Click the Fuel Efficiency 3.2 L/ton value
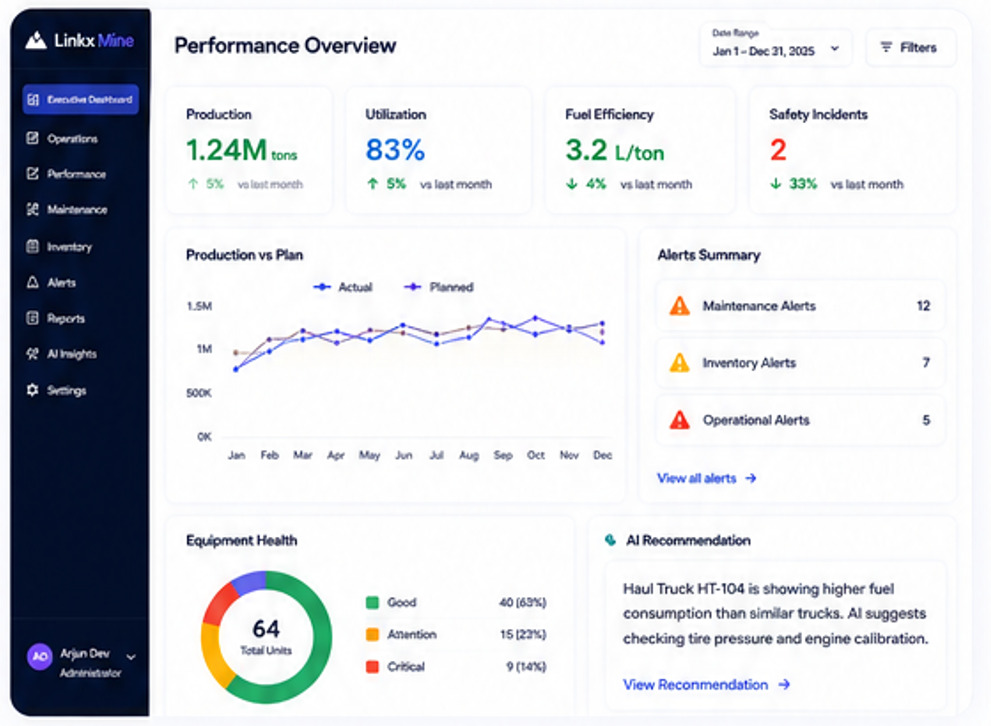991x726 pixels. click(x=614, y=150)
